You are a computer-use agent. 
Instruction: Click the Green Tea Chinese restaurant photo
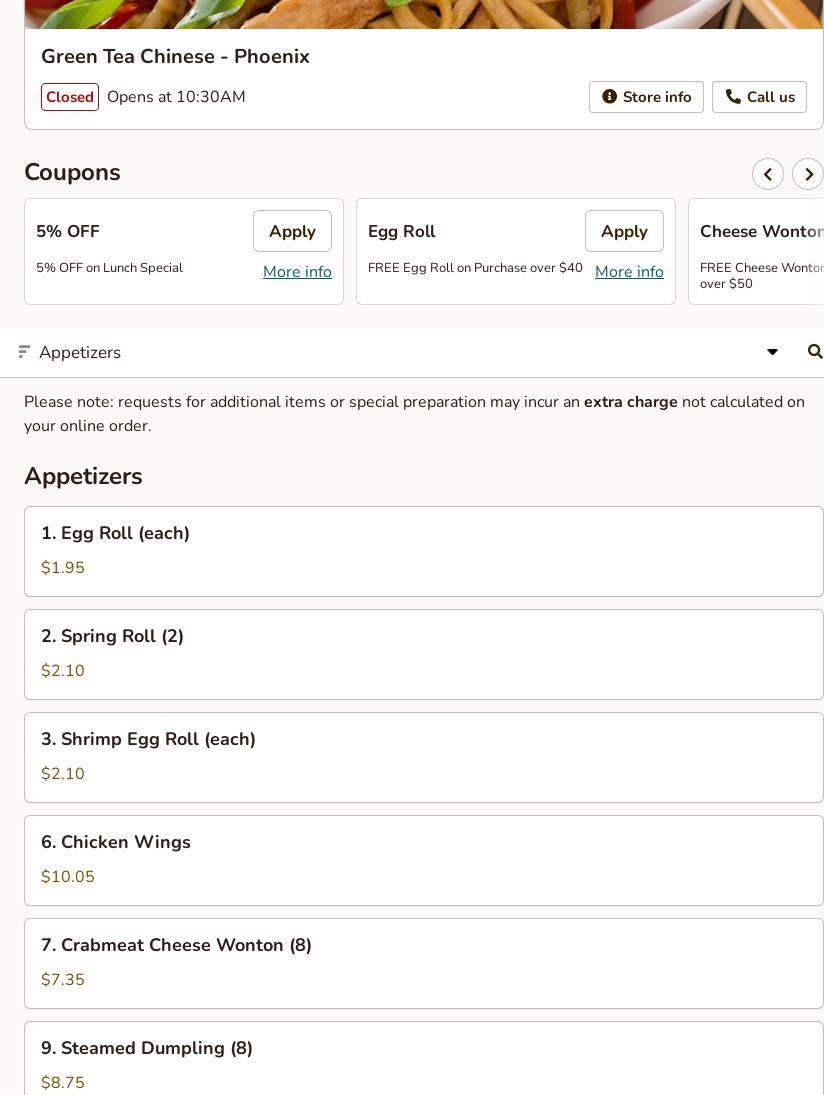[423, 13]
